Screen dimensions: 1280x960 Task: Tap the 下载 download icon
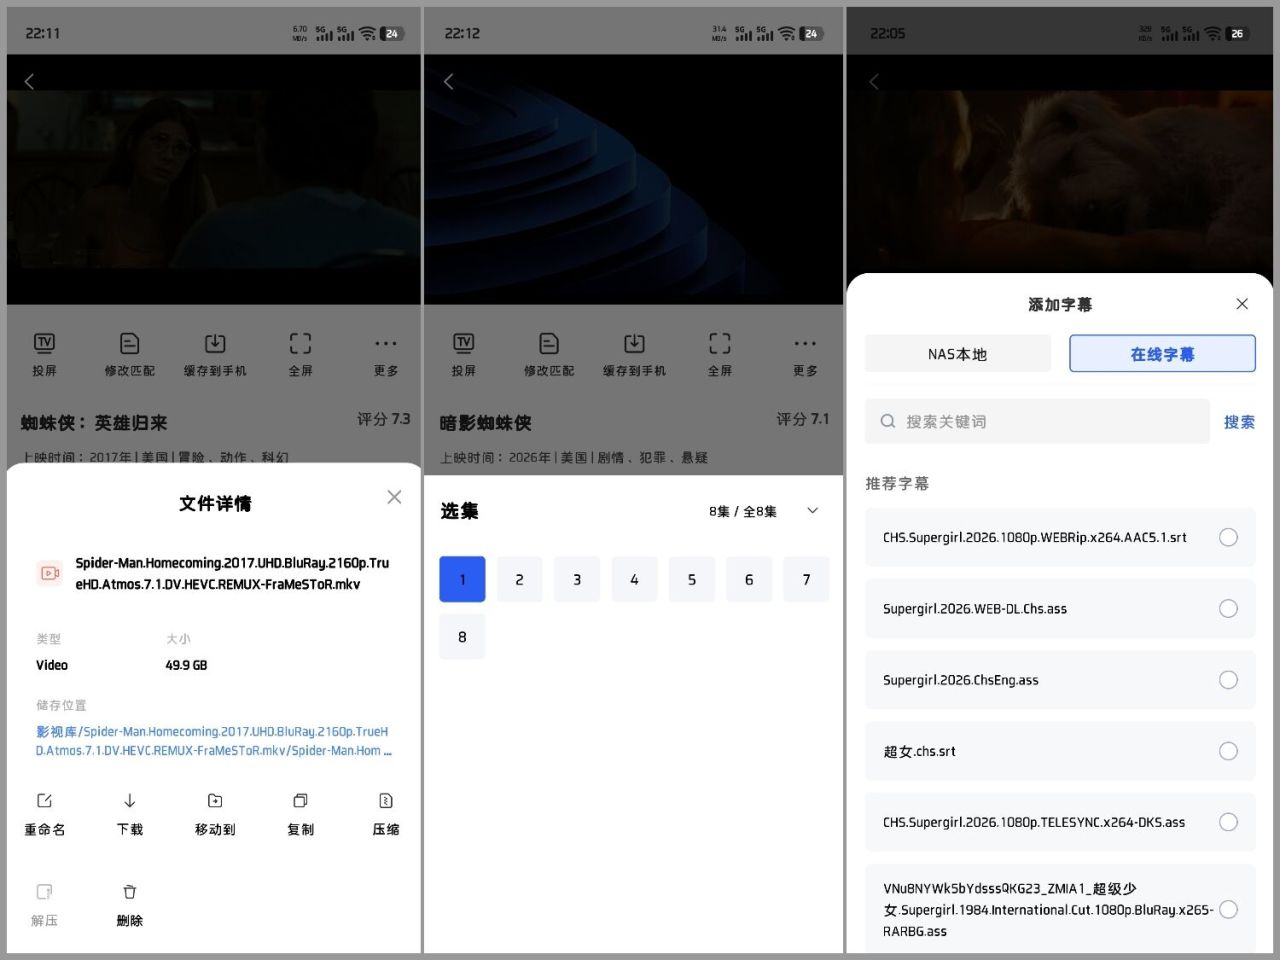point(130,801)
